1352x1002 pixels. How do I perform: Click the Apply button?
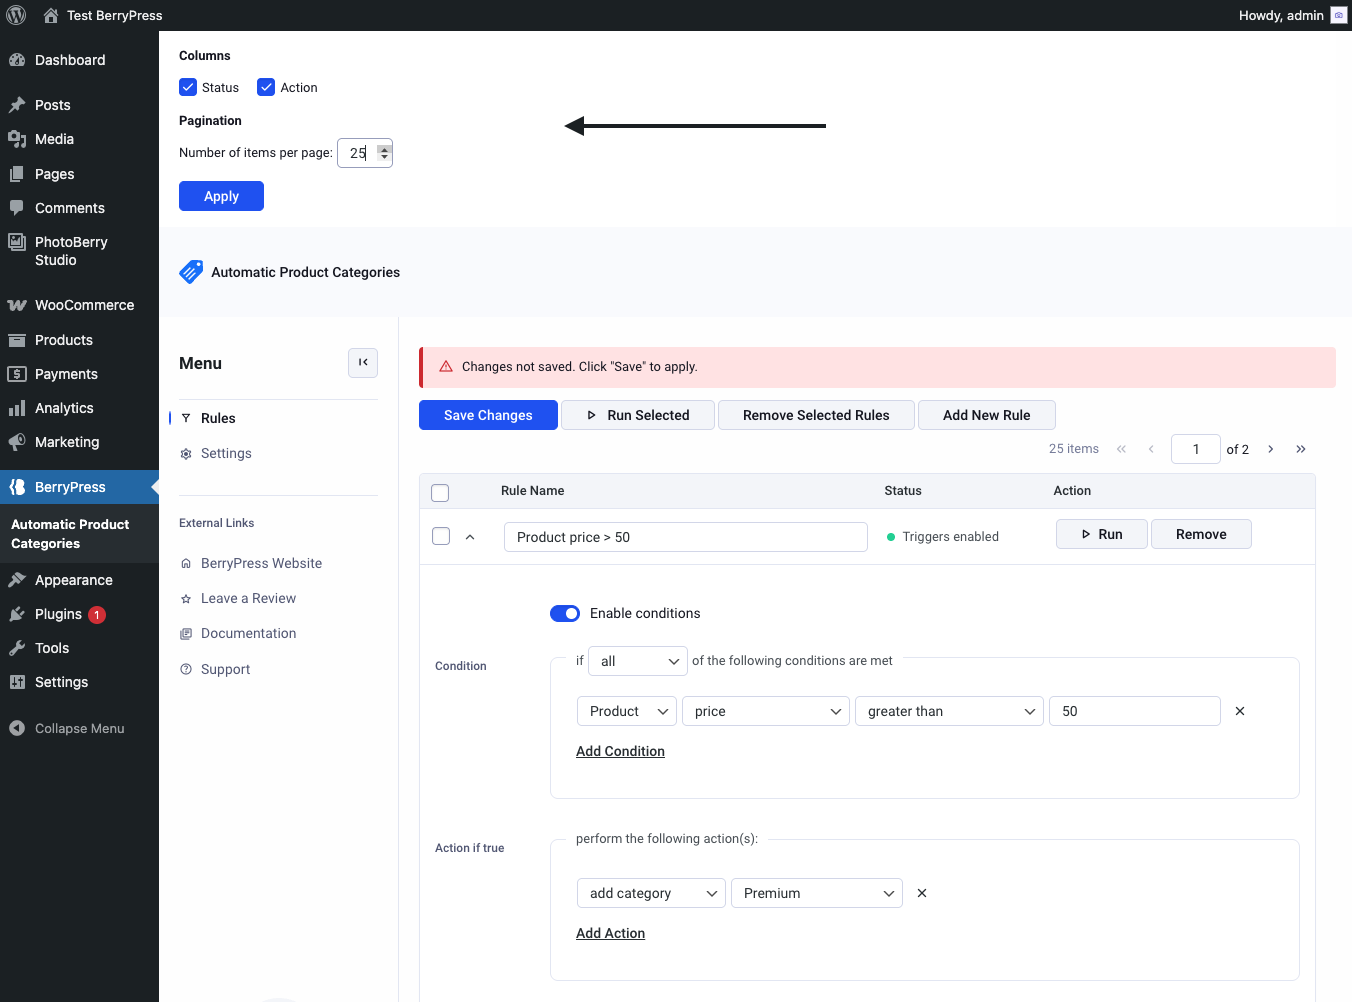coord(221,196)
